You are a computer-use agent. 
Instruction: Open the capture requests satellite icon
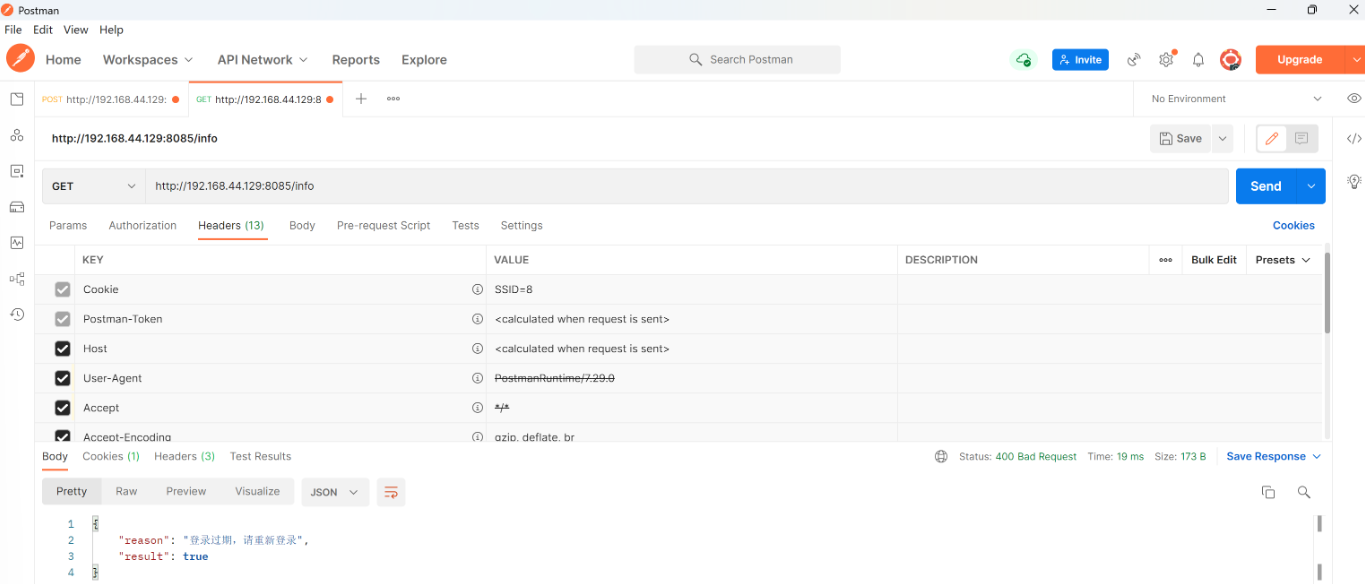(x=1134, y=60)
